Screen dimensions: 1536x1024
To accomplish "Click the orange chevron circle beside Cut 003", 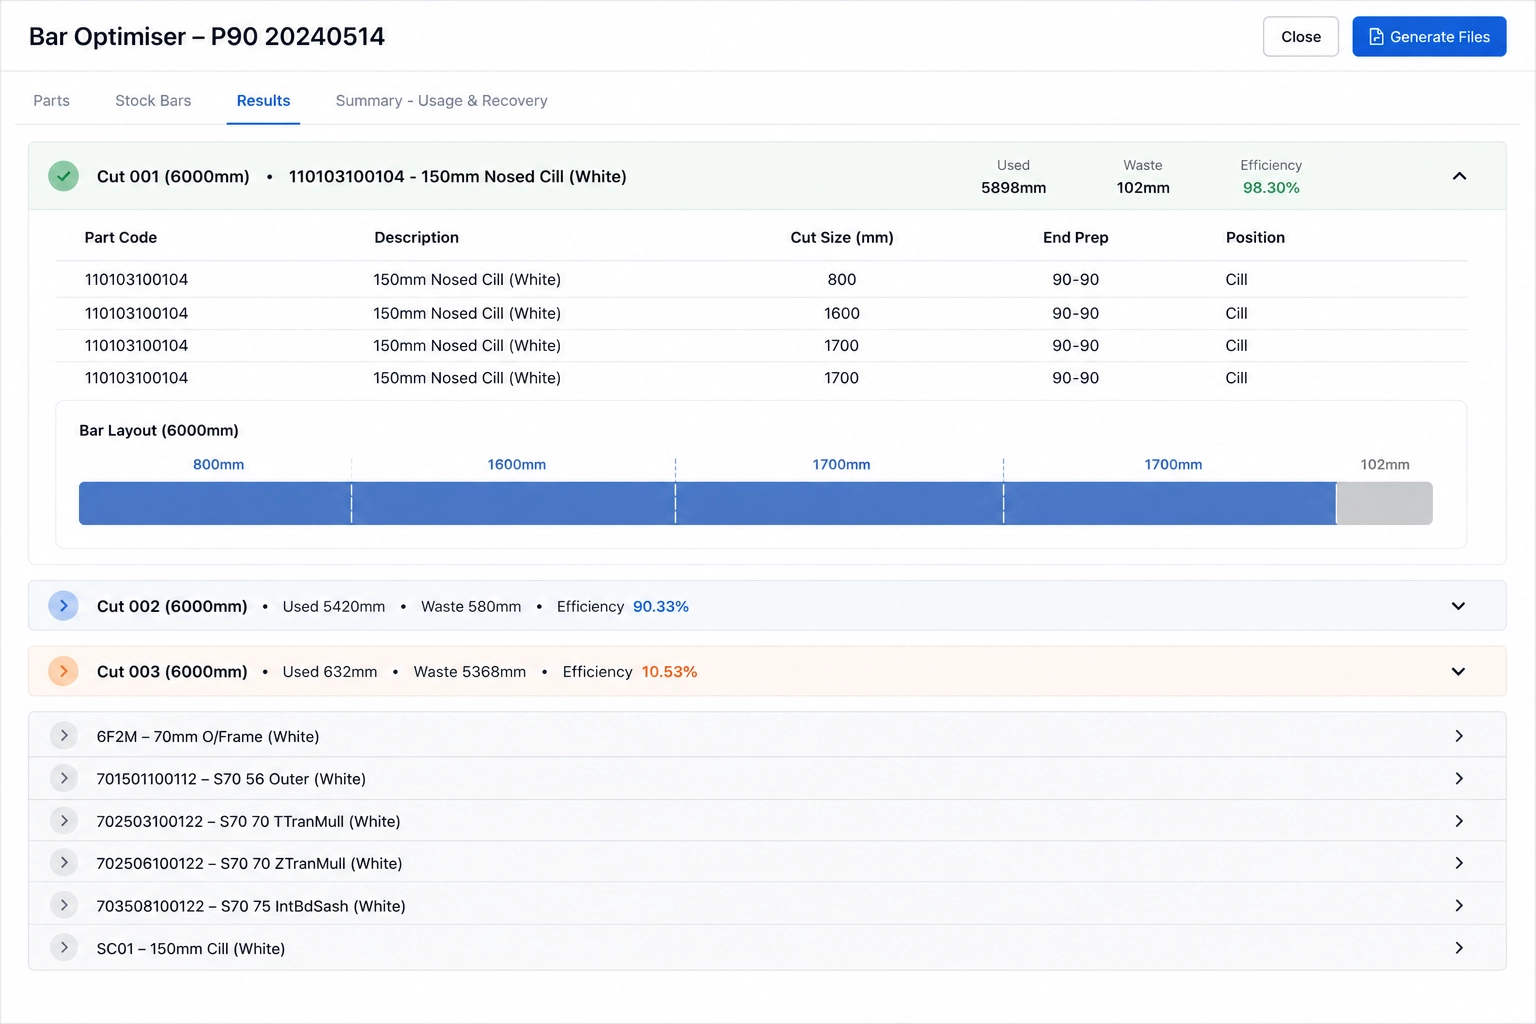I will point(63,671).
